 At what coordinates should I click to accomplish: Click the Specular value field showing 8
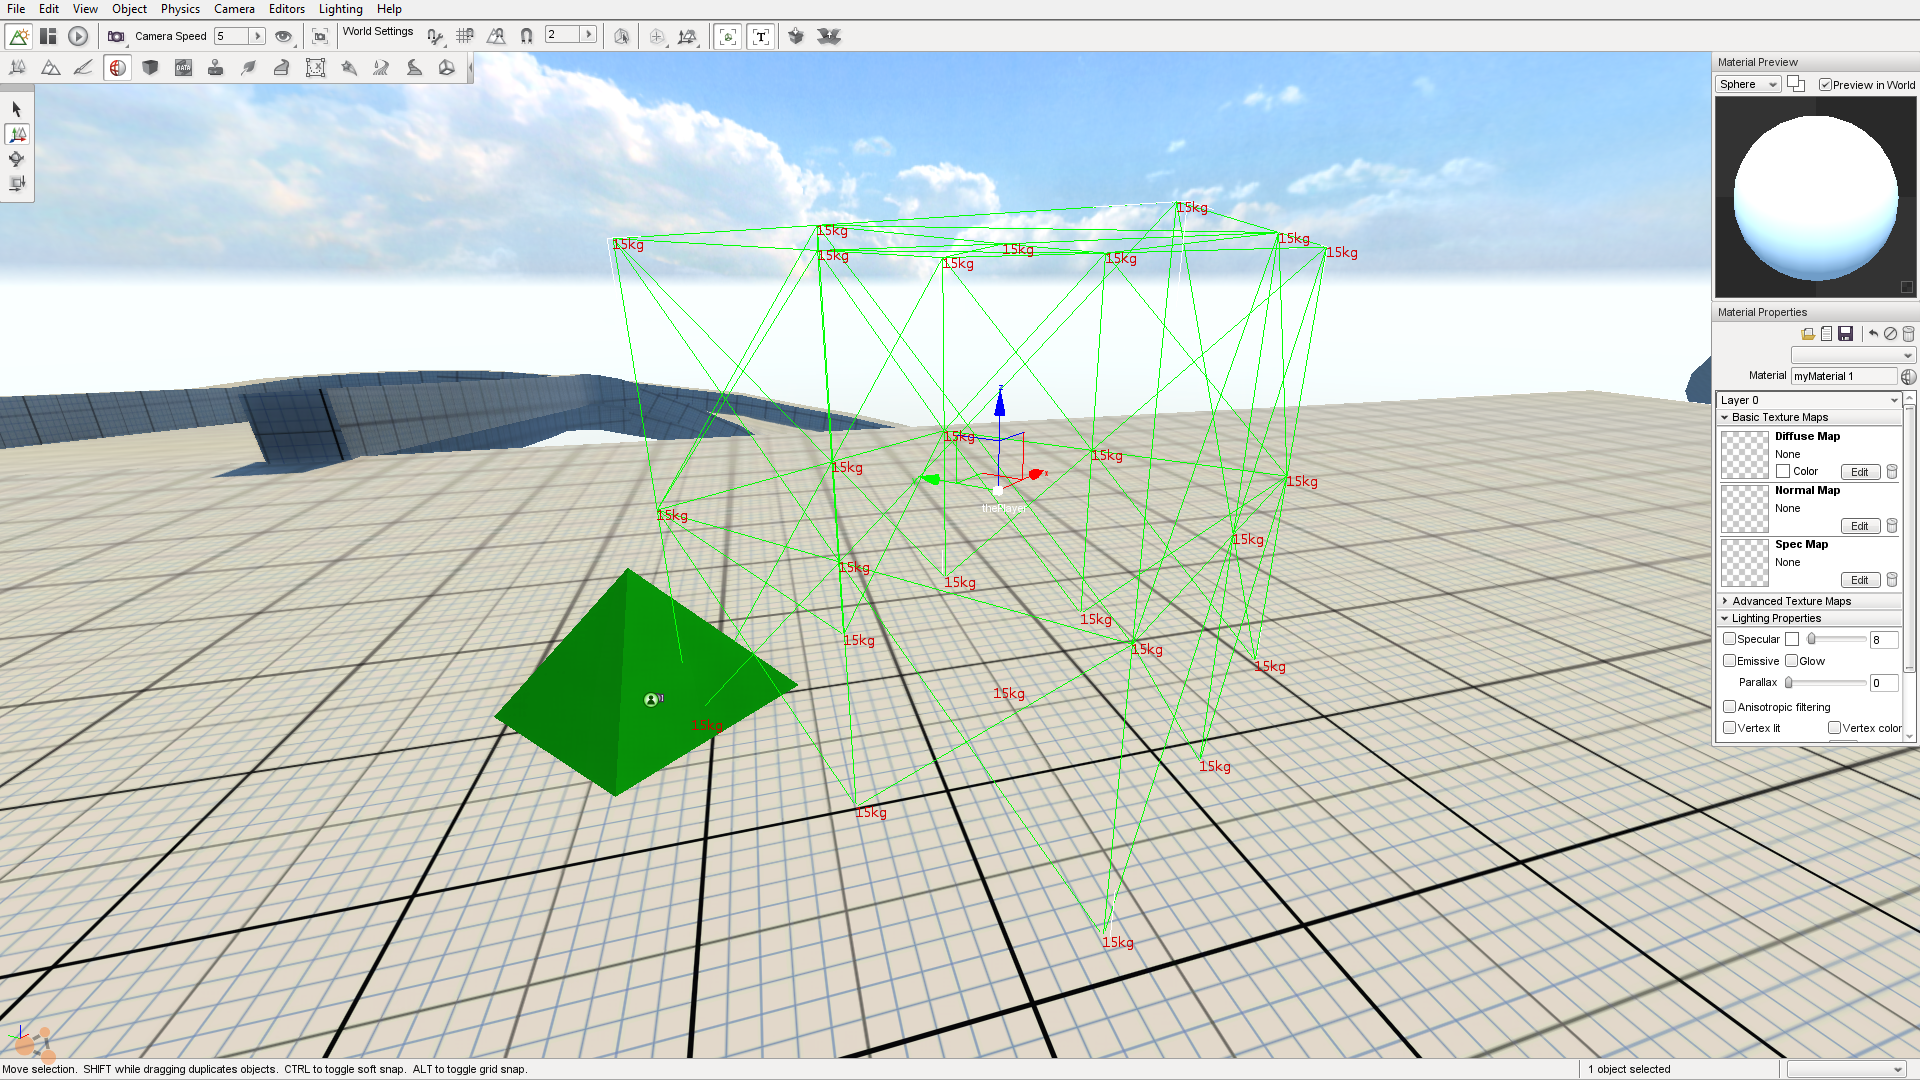[1883, 640]
